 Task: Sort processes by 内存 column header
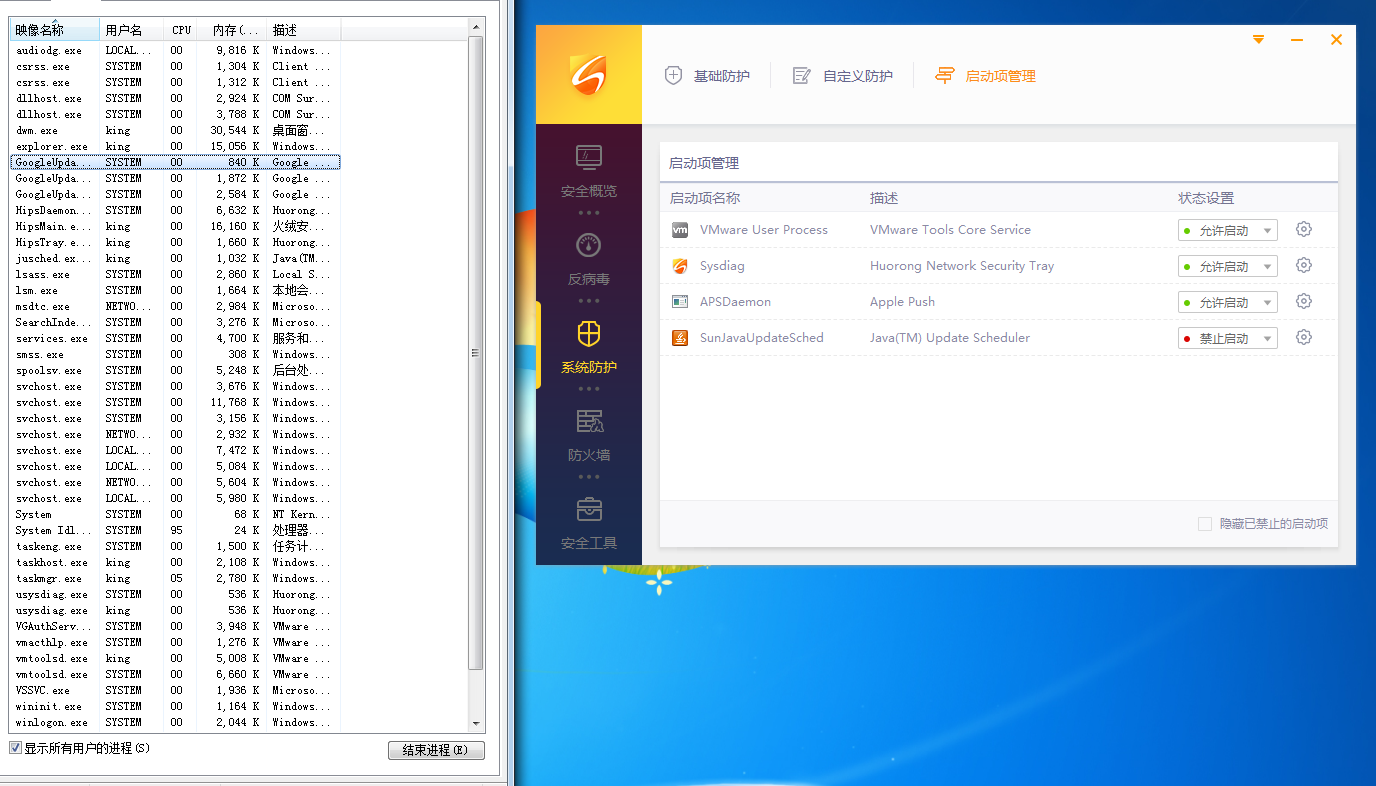[231, 30]
